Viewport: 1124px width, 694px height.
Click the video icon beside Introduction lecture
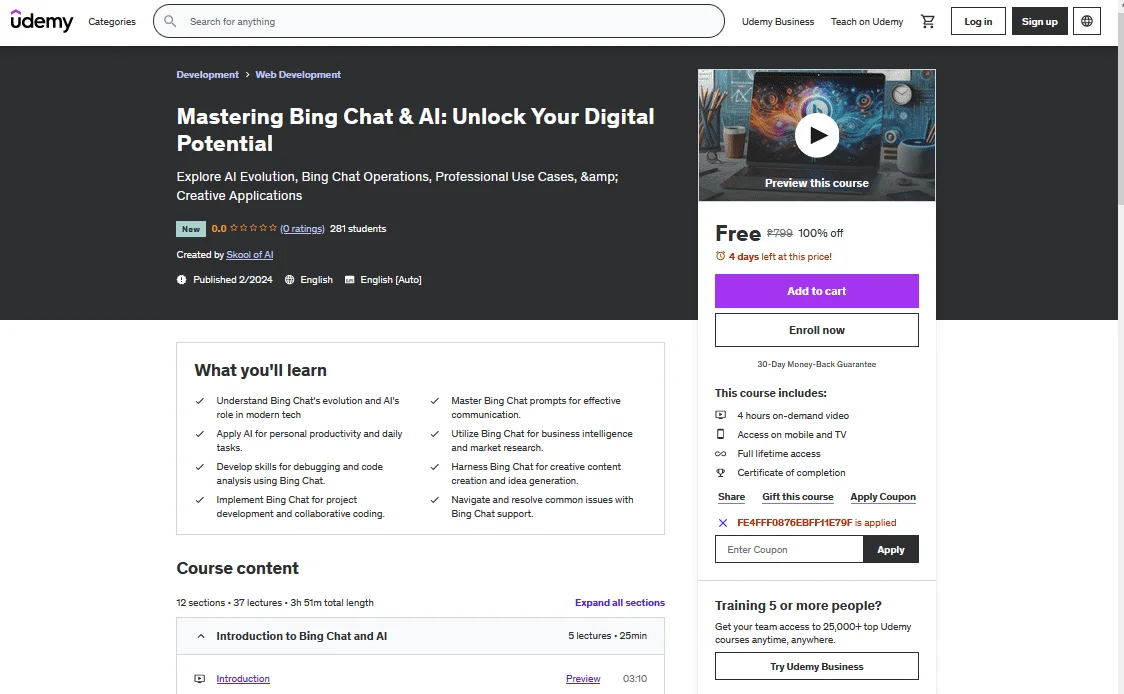coord(200,679)
